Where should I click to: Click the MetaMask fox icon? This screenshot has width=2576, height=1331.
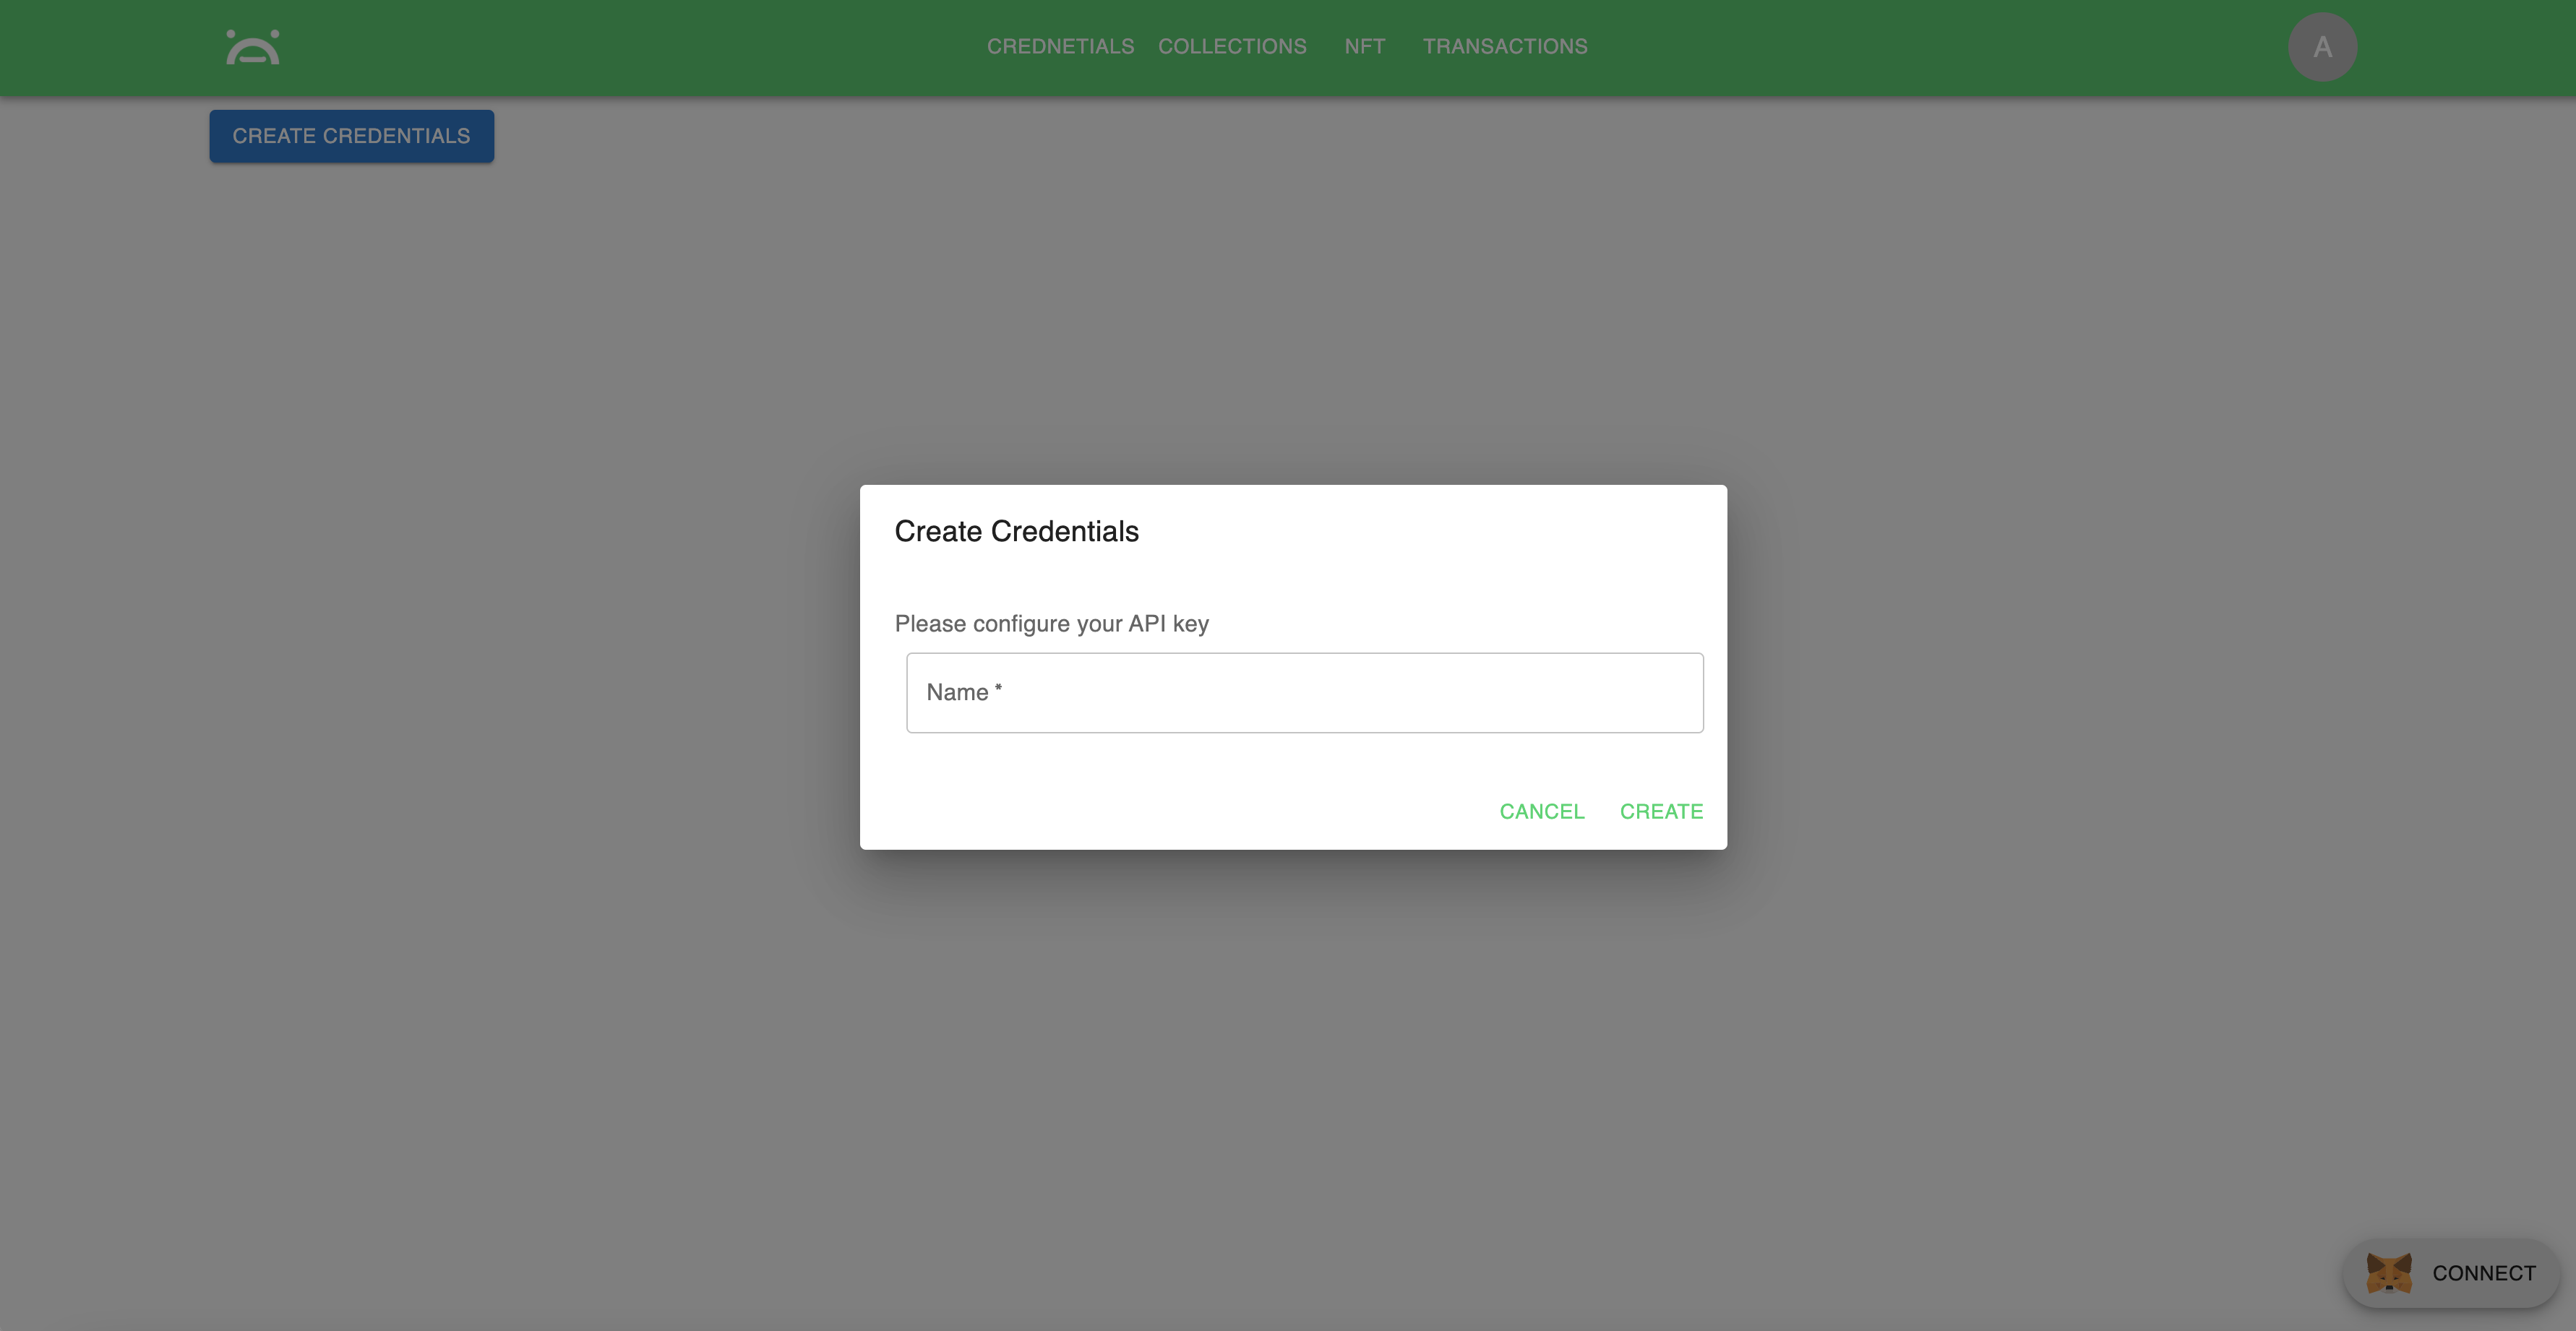(2389, 1273)
